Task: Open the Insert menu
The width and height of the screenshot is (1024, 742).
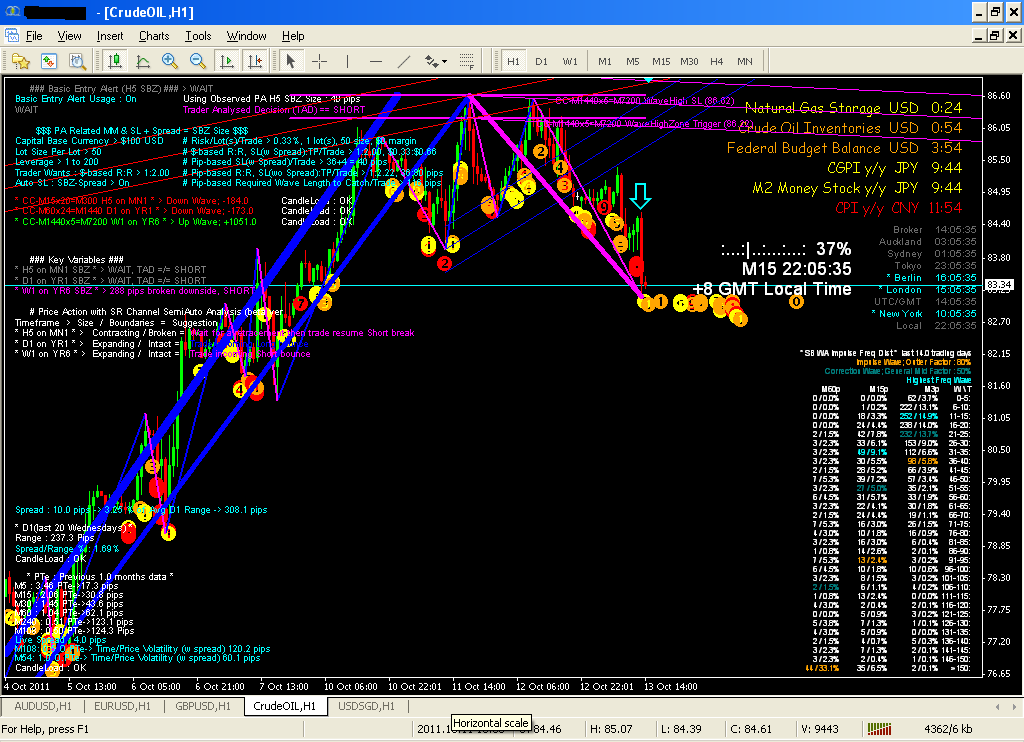Action: coord(110,35)
